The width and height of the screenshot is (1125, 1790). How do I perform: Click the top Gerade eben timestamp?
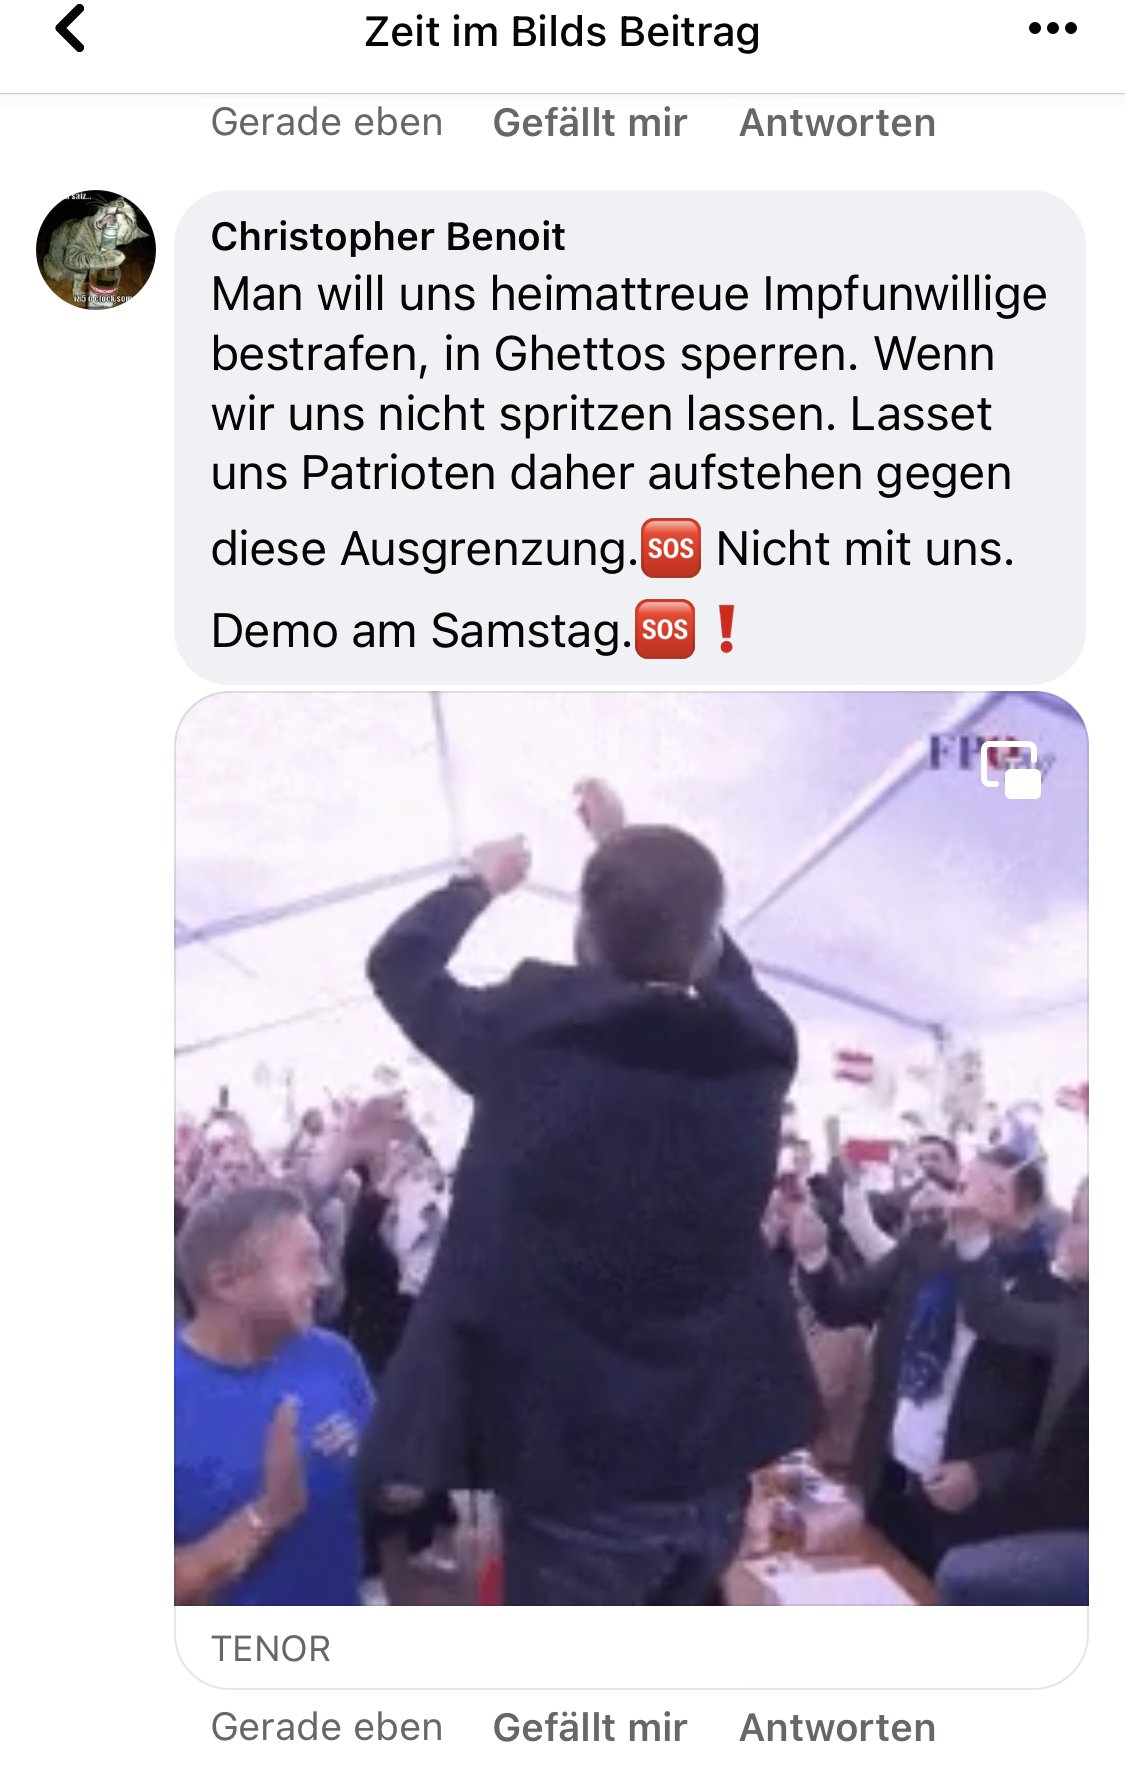[x=327, y=123]
